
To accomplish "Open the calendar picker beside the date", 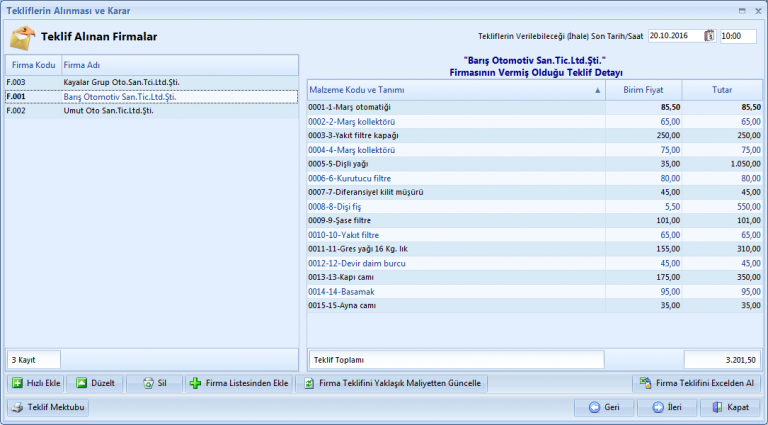I will (x=709, y=36).
